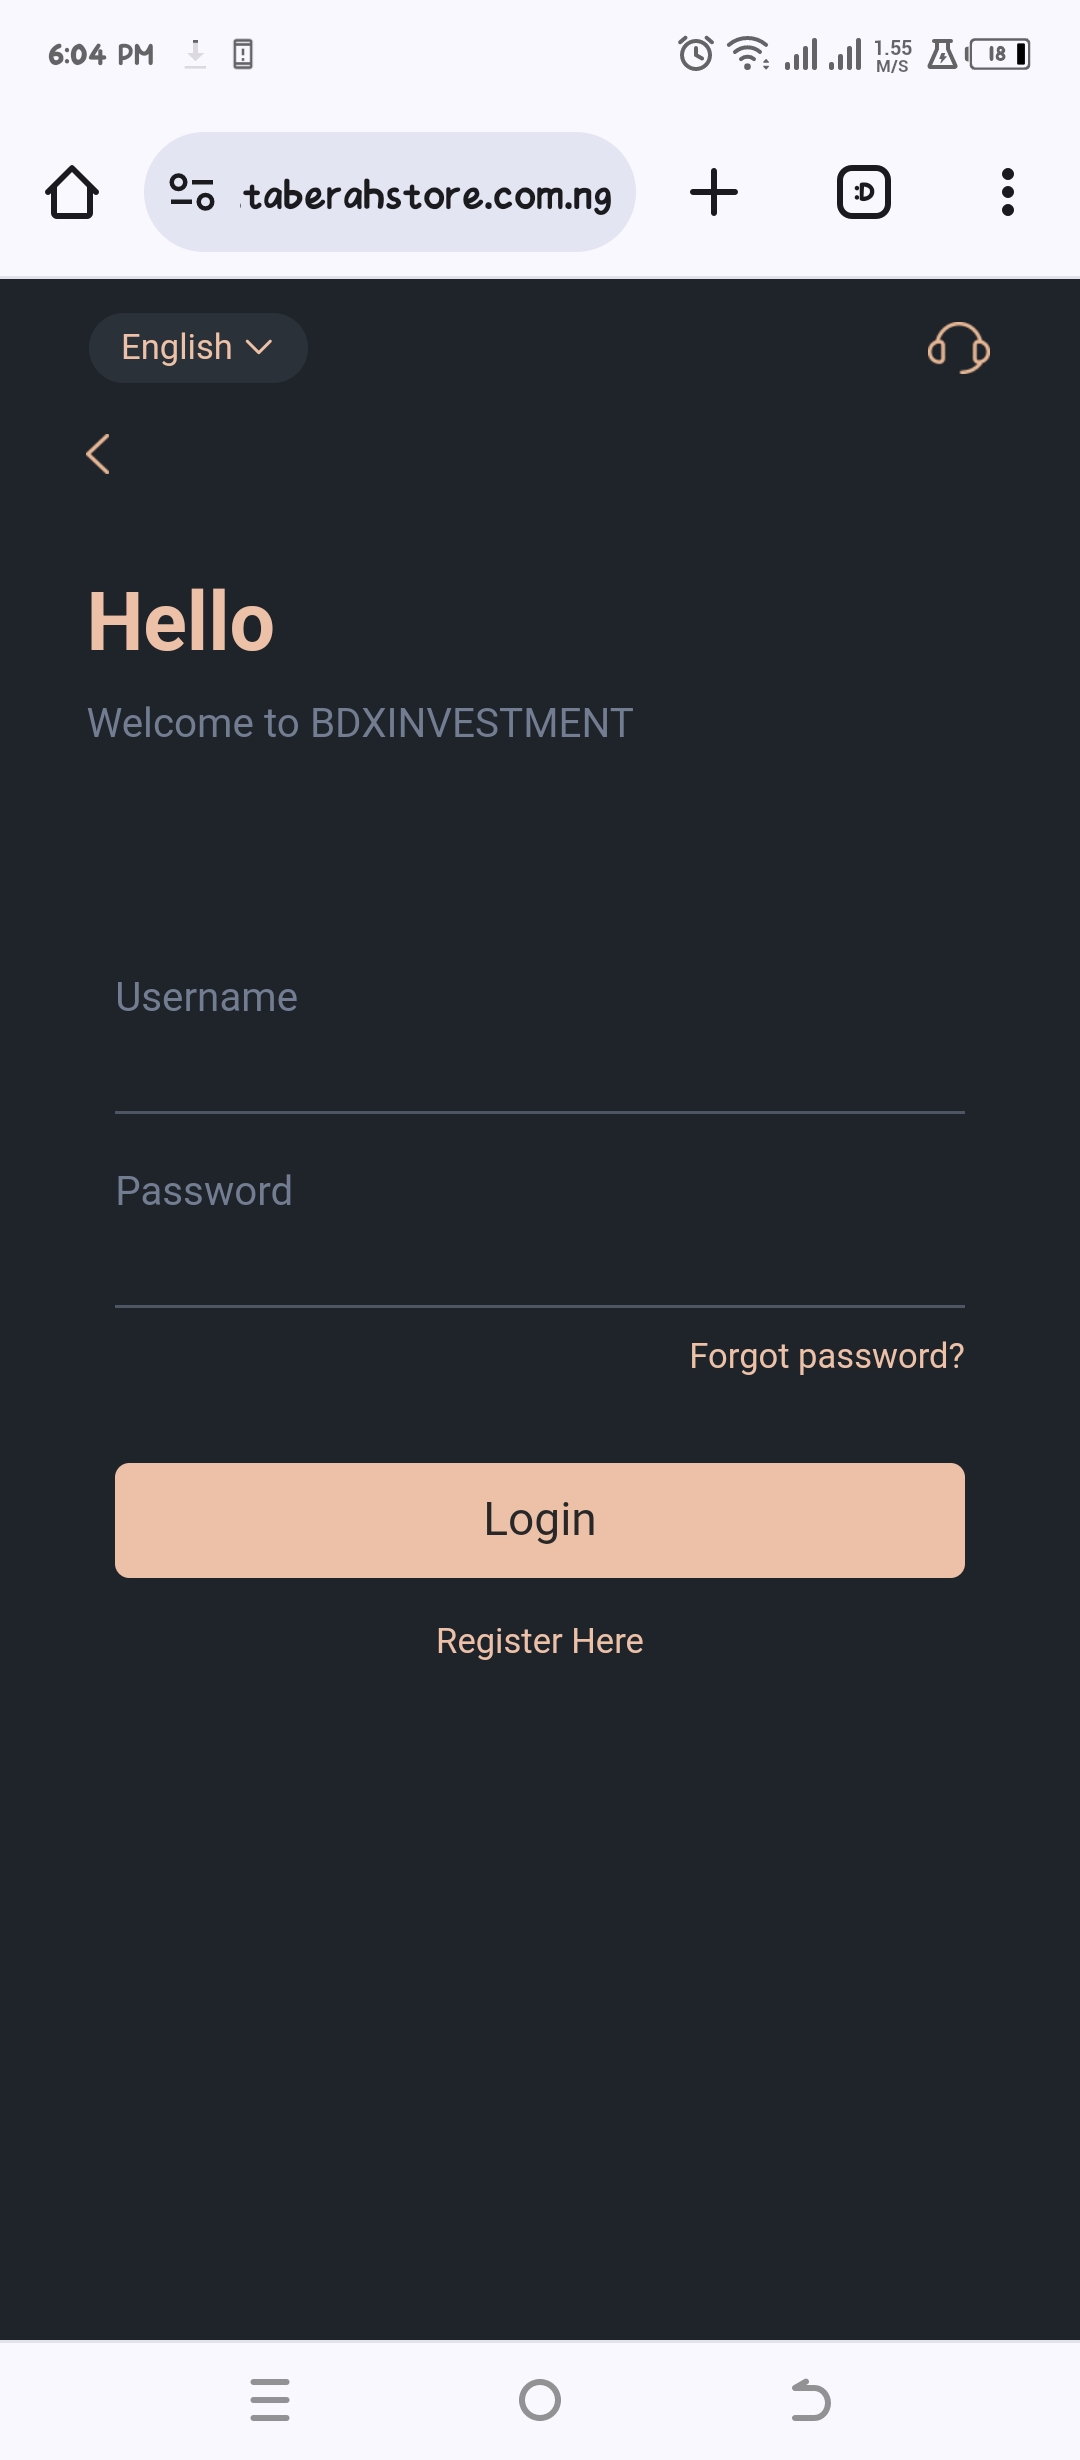1080x2460 pixels.
Task: Click the back chevron above Hello heading
Action: tap(97, 454)
